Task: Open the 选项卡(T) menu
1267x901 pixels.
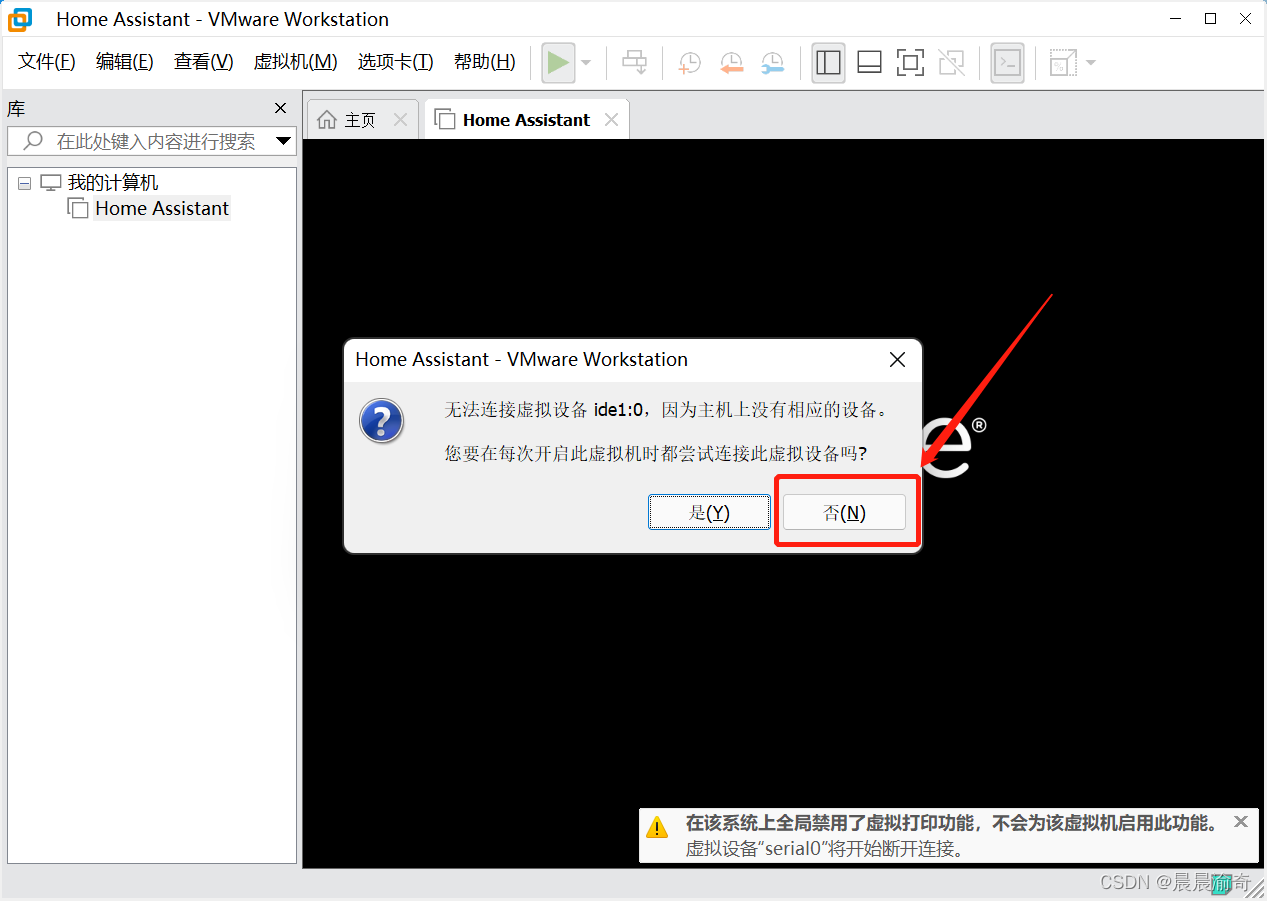Action: tap(396, 62)
